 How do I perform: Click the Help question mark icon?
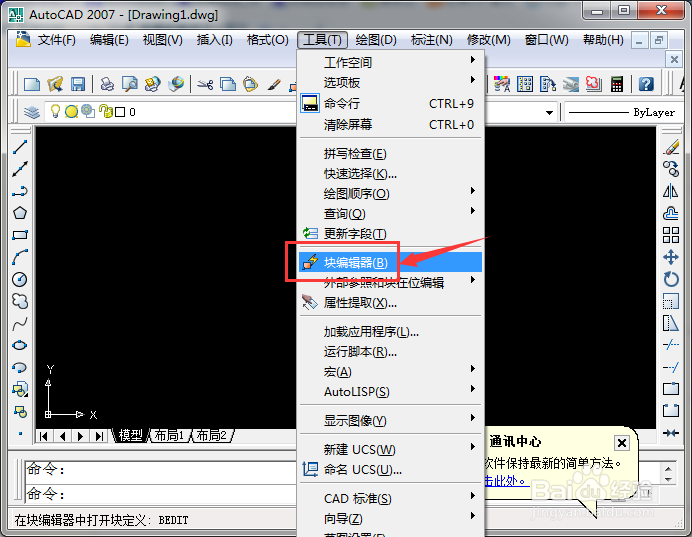pos(646,84)
